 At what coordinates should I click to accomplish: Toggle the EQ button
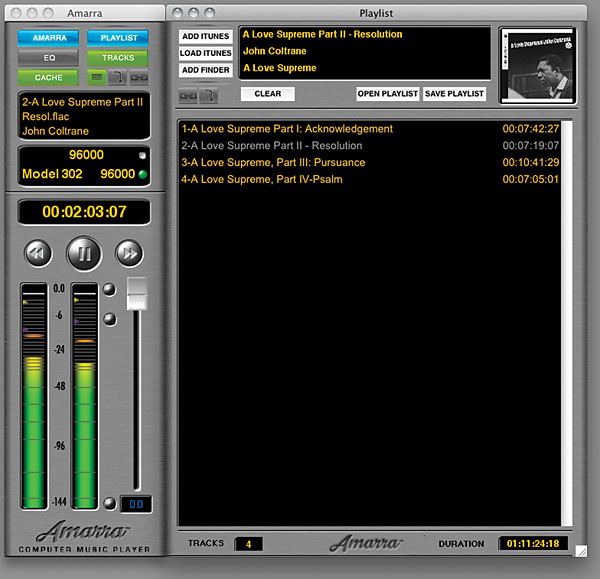tap(48, 57)
